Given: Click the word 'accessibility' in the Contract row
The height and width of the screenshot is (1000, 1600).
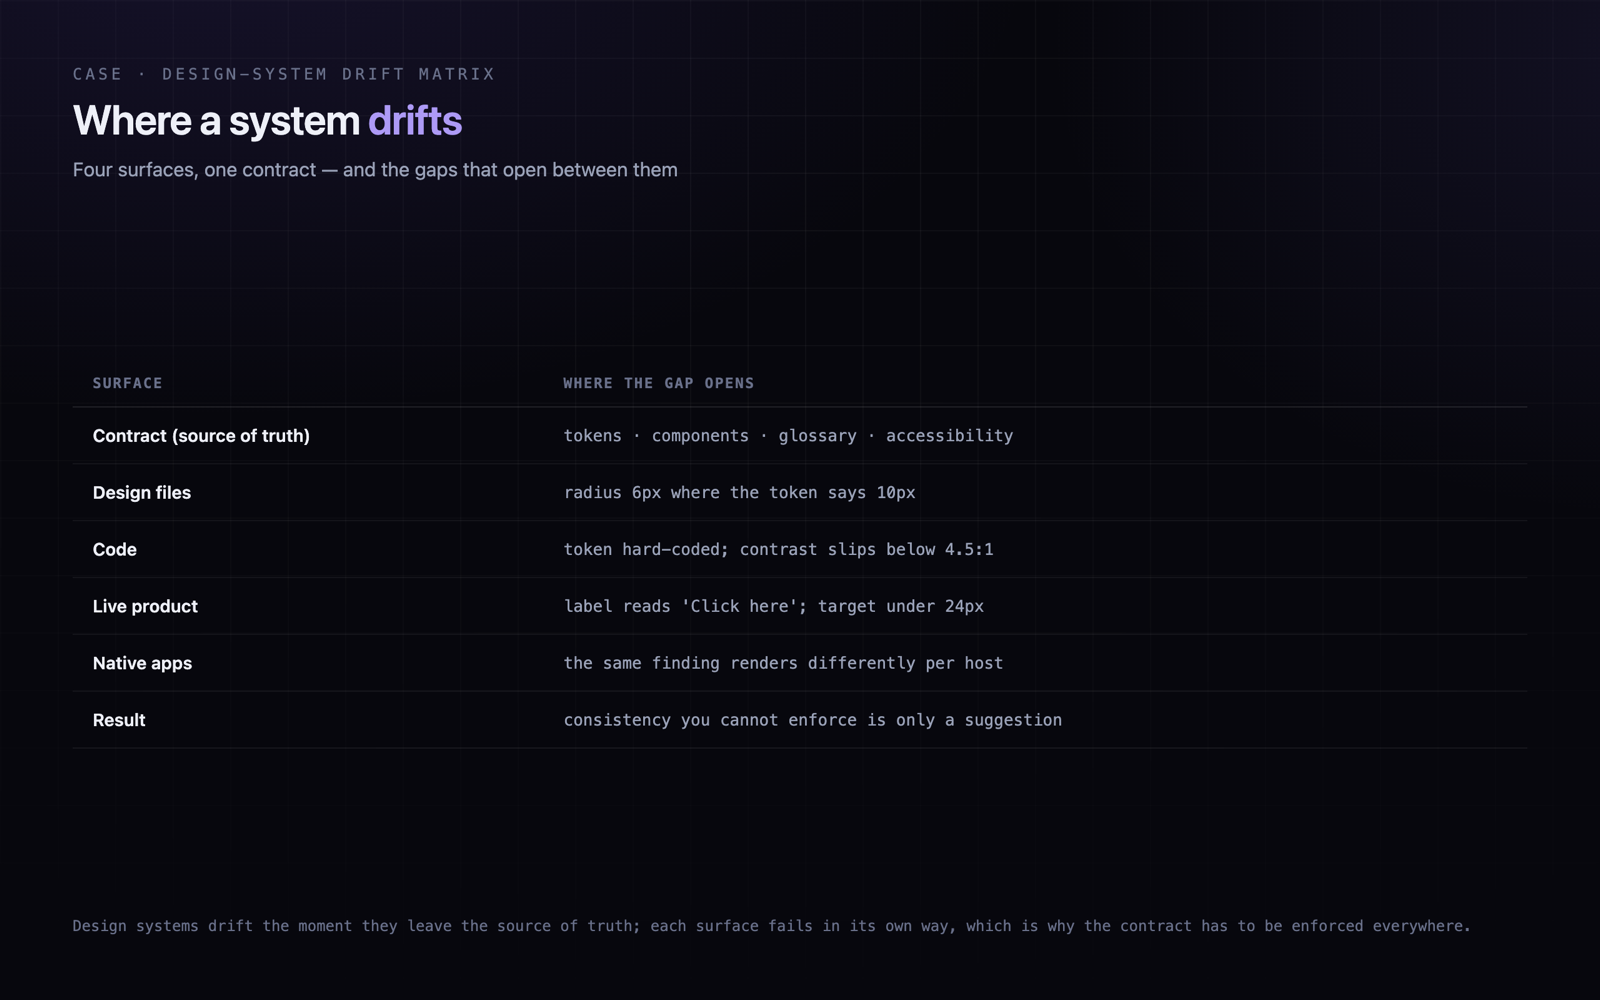Looking at the screenshot, I should (x=949, y=436).
